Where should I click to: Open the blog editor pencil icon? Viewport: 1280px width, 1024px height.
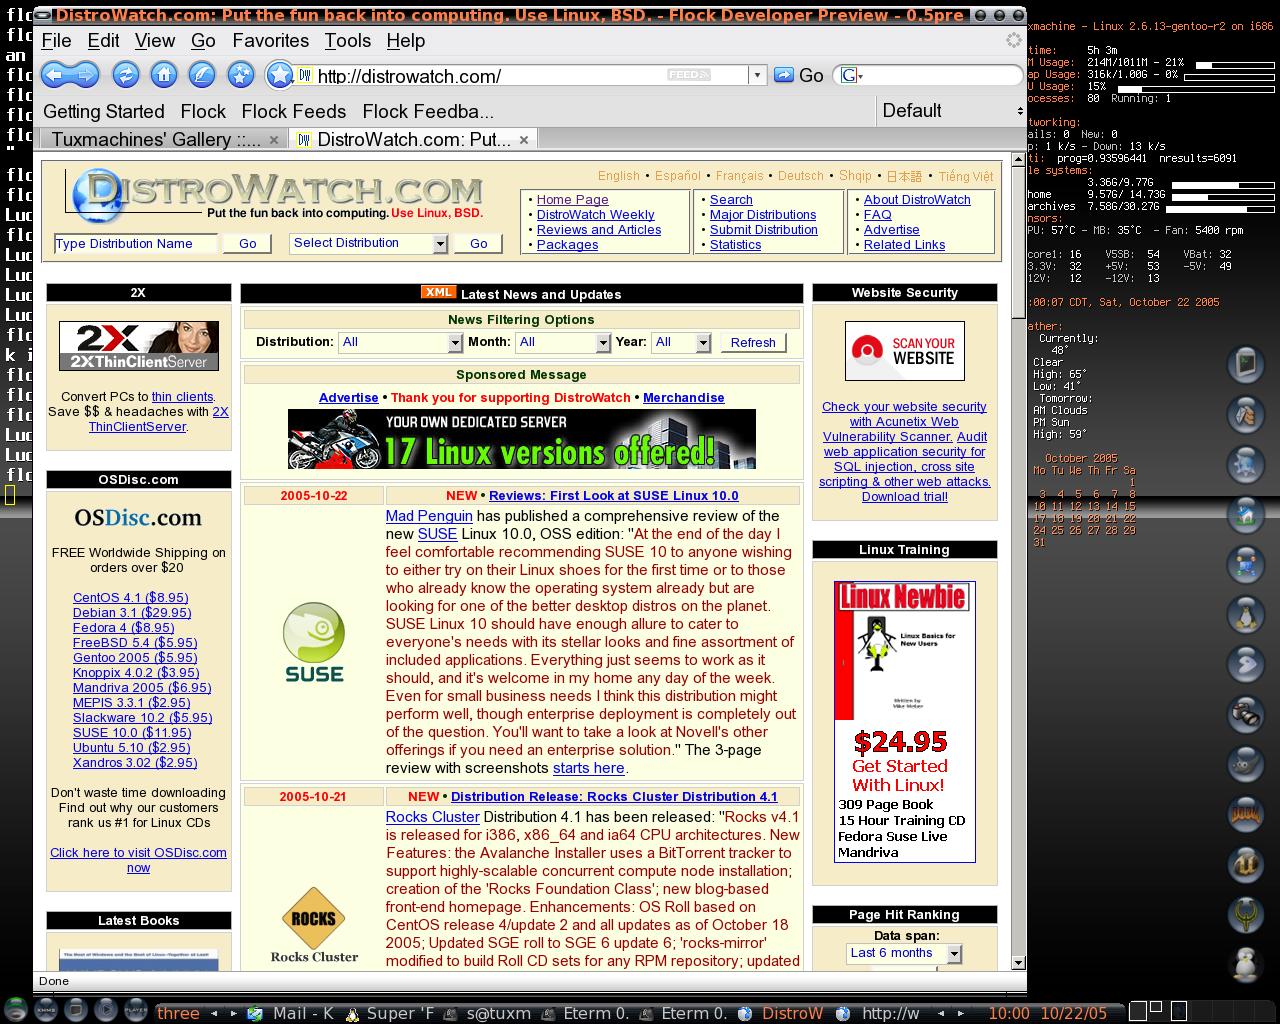point(202,74)
